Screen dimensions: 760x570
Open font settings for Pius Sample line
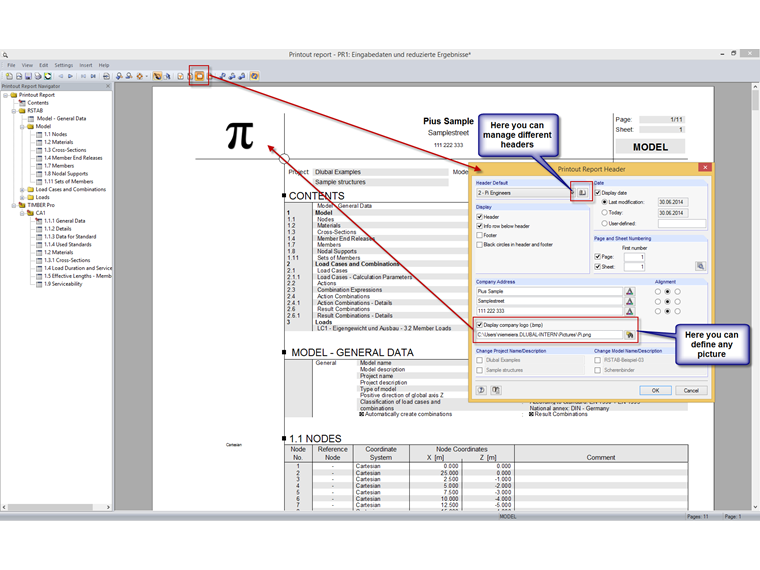[x=629, y=291]
